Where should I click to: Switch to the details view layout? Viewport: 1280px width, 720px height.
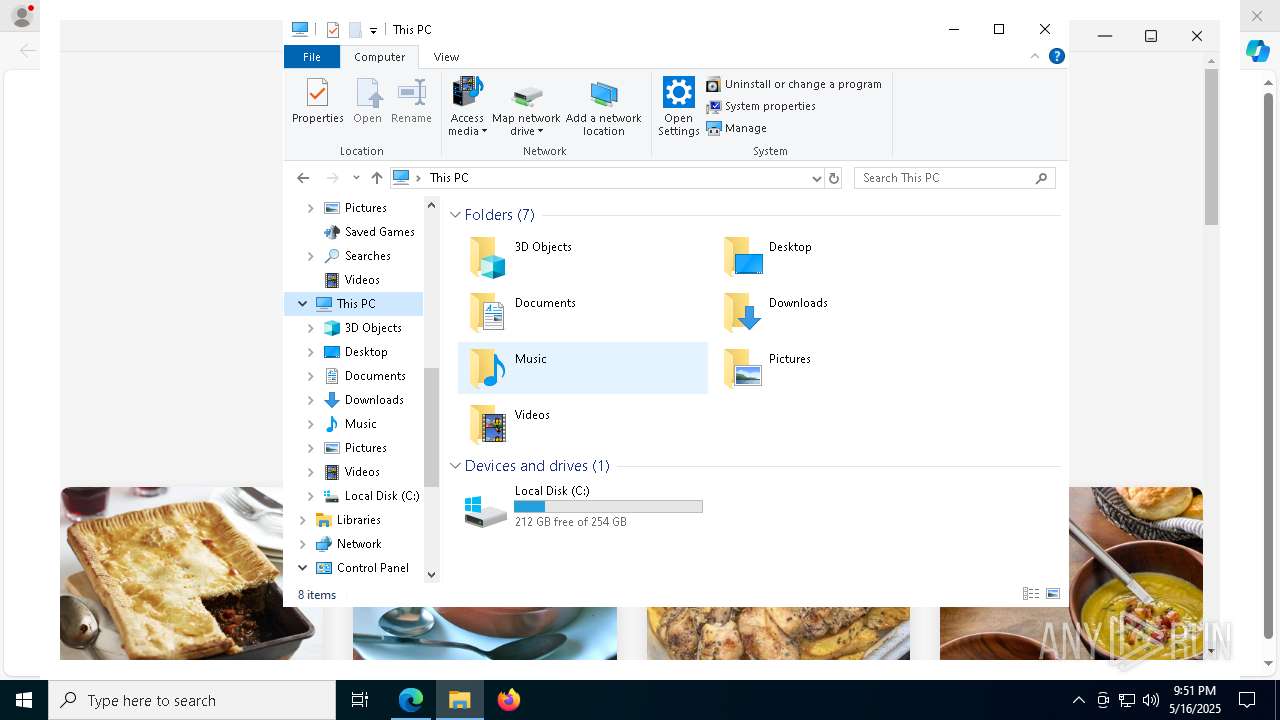tap(1031, 594)
